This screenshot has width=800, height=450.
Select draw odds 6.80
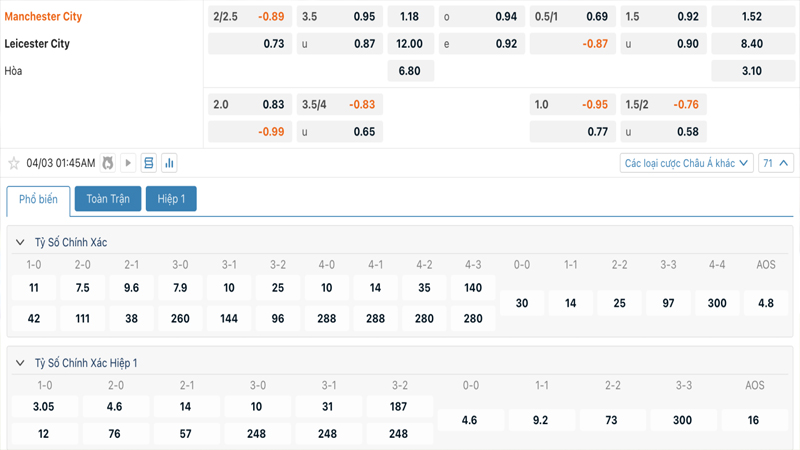click(409, 71)
